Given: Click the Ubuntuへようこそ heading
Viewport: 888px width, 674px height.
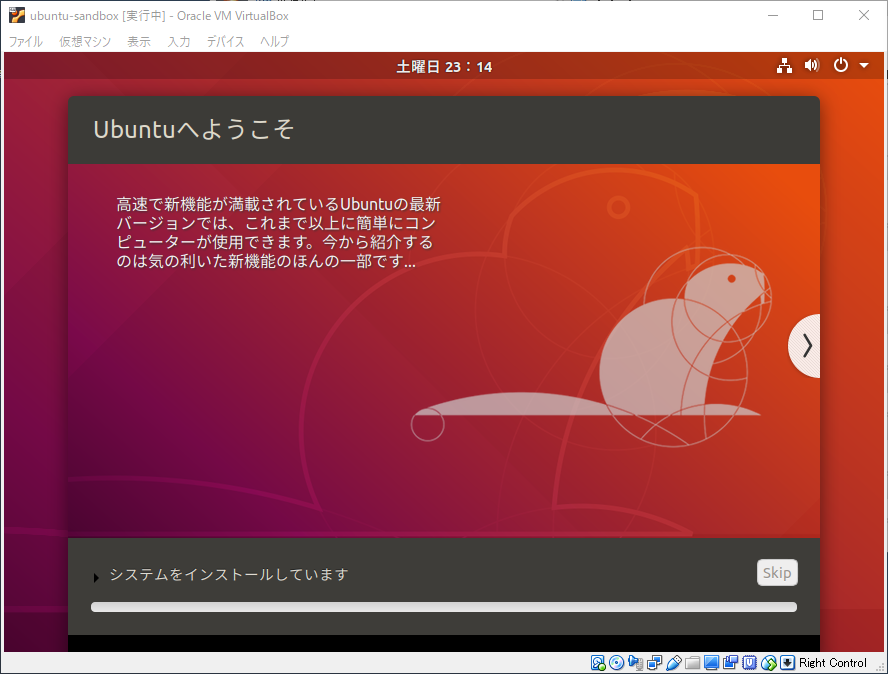Looking at the screenshot, I should tap(193, 129).
